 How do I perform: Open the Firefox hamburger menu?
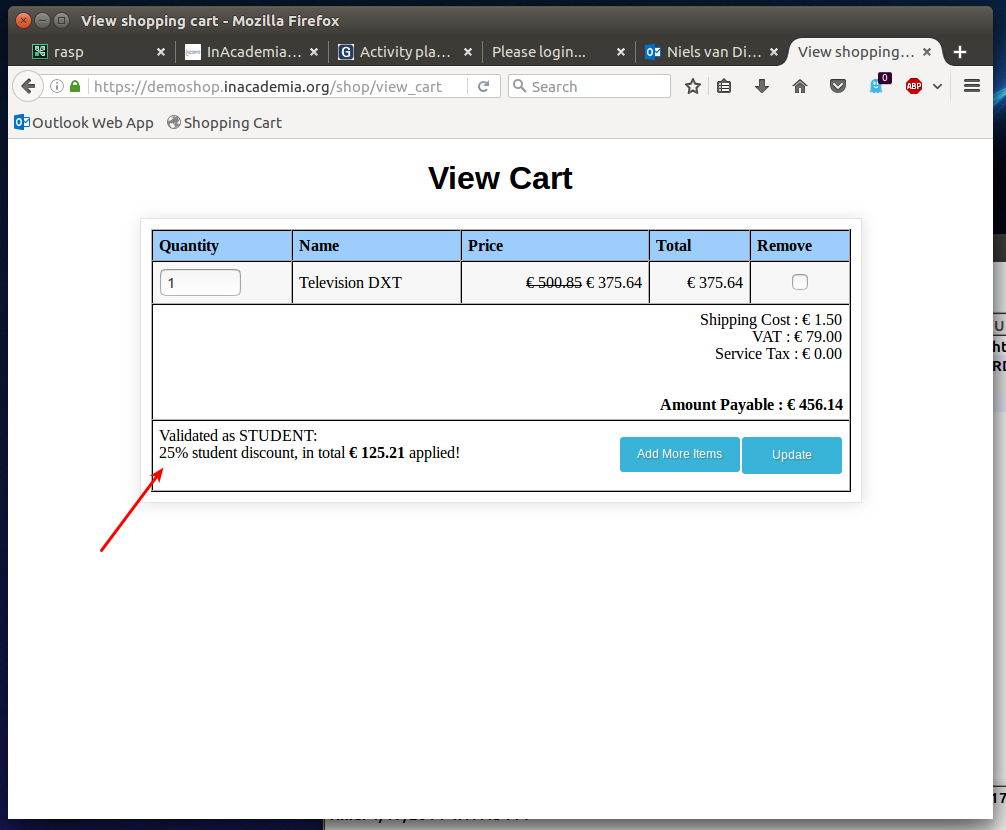pos(971,86)
